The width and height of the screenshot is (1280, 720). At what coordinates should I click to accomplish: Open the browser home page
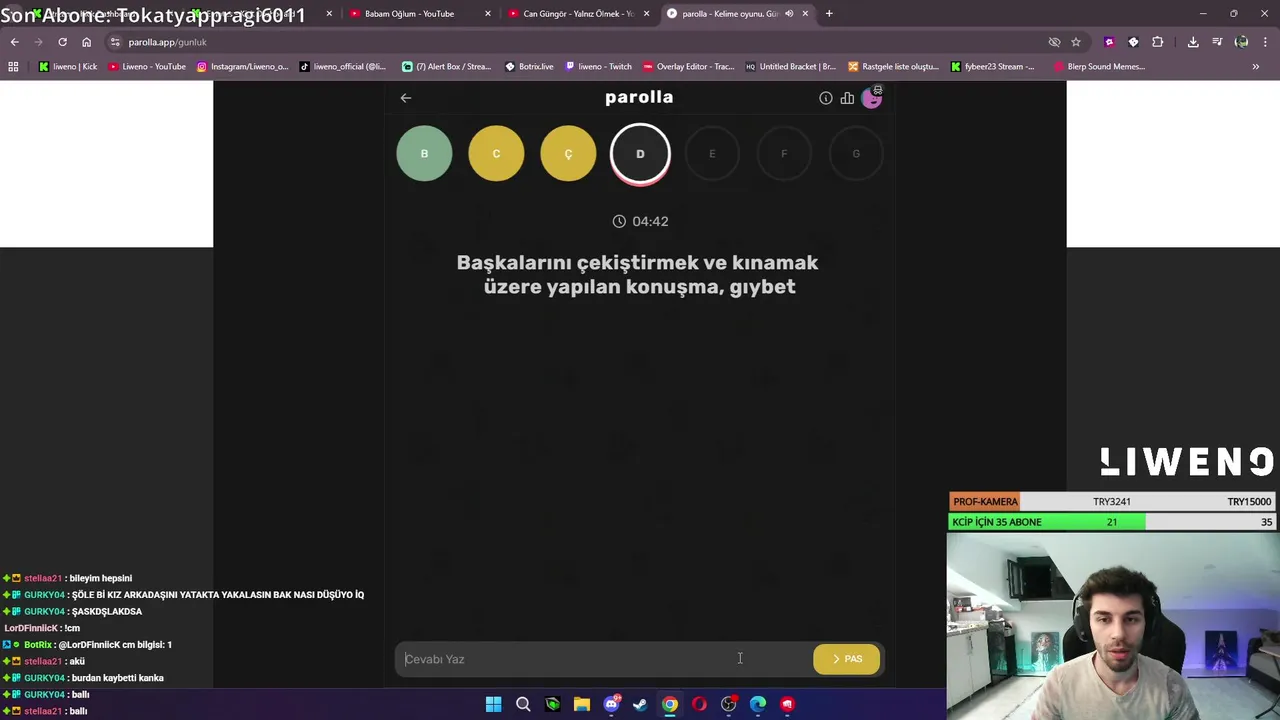[86, 42]
